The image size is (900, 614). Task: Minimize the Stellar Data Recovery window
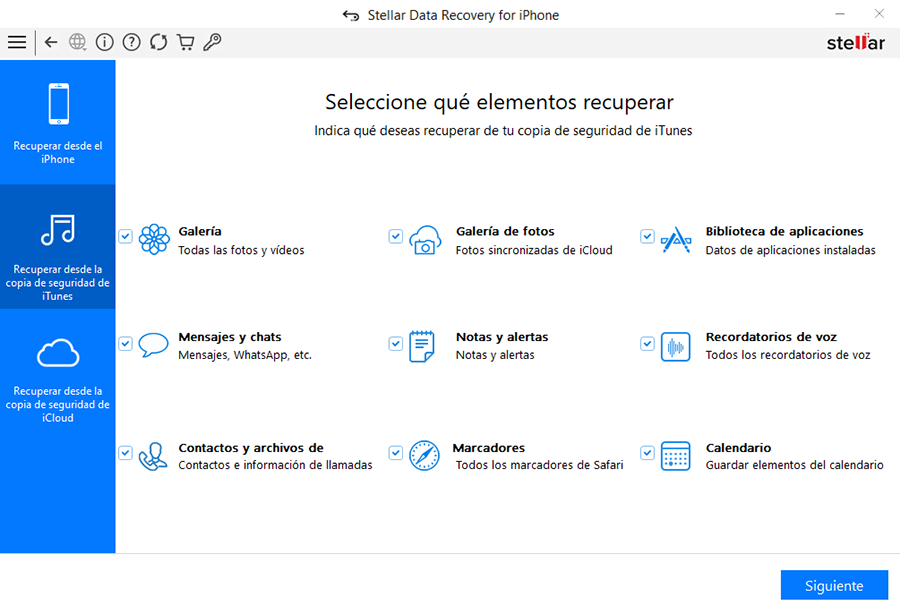pyautogui.click(x=840, y=13)
